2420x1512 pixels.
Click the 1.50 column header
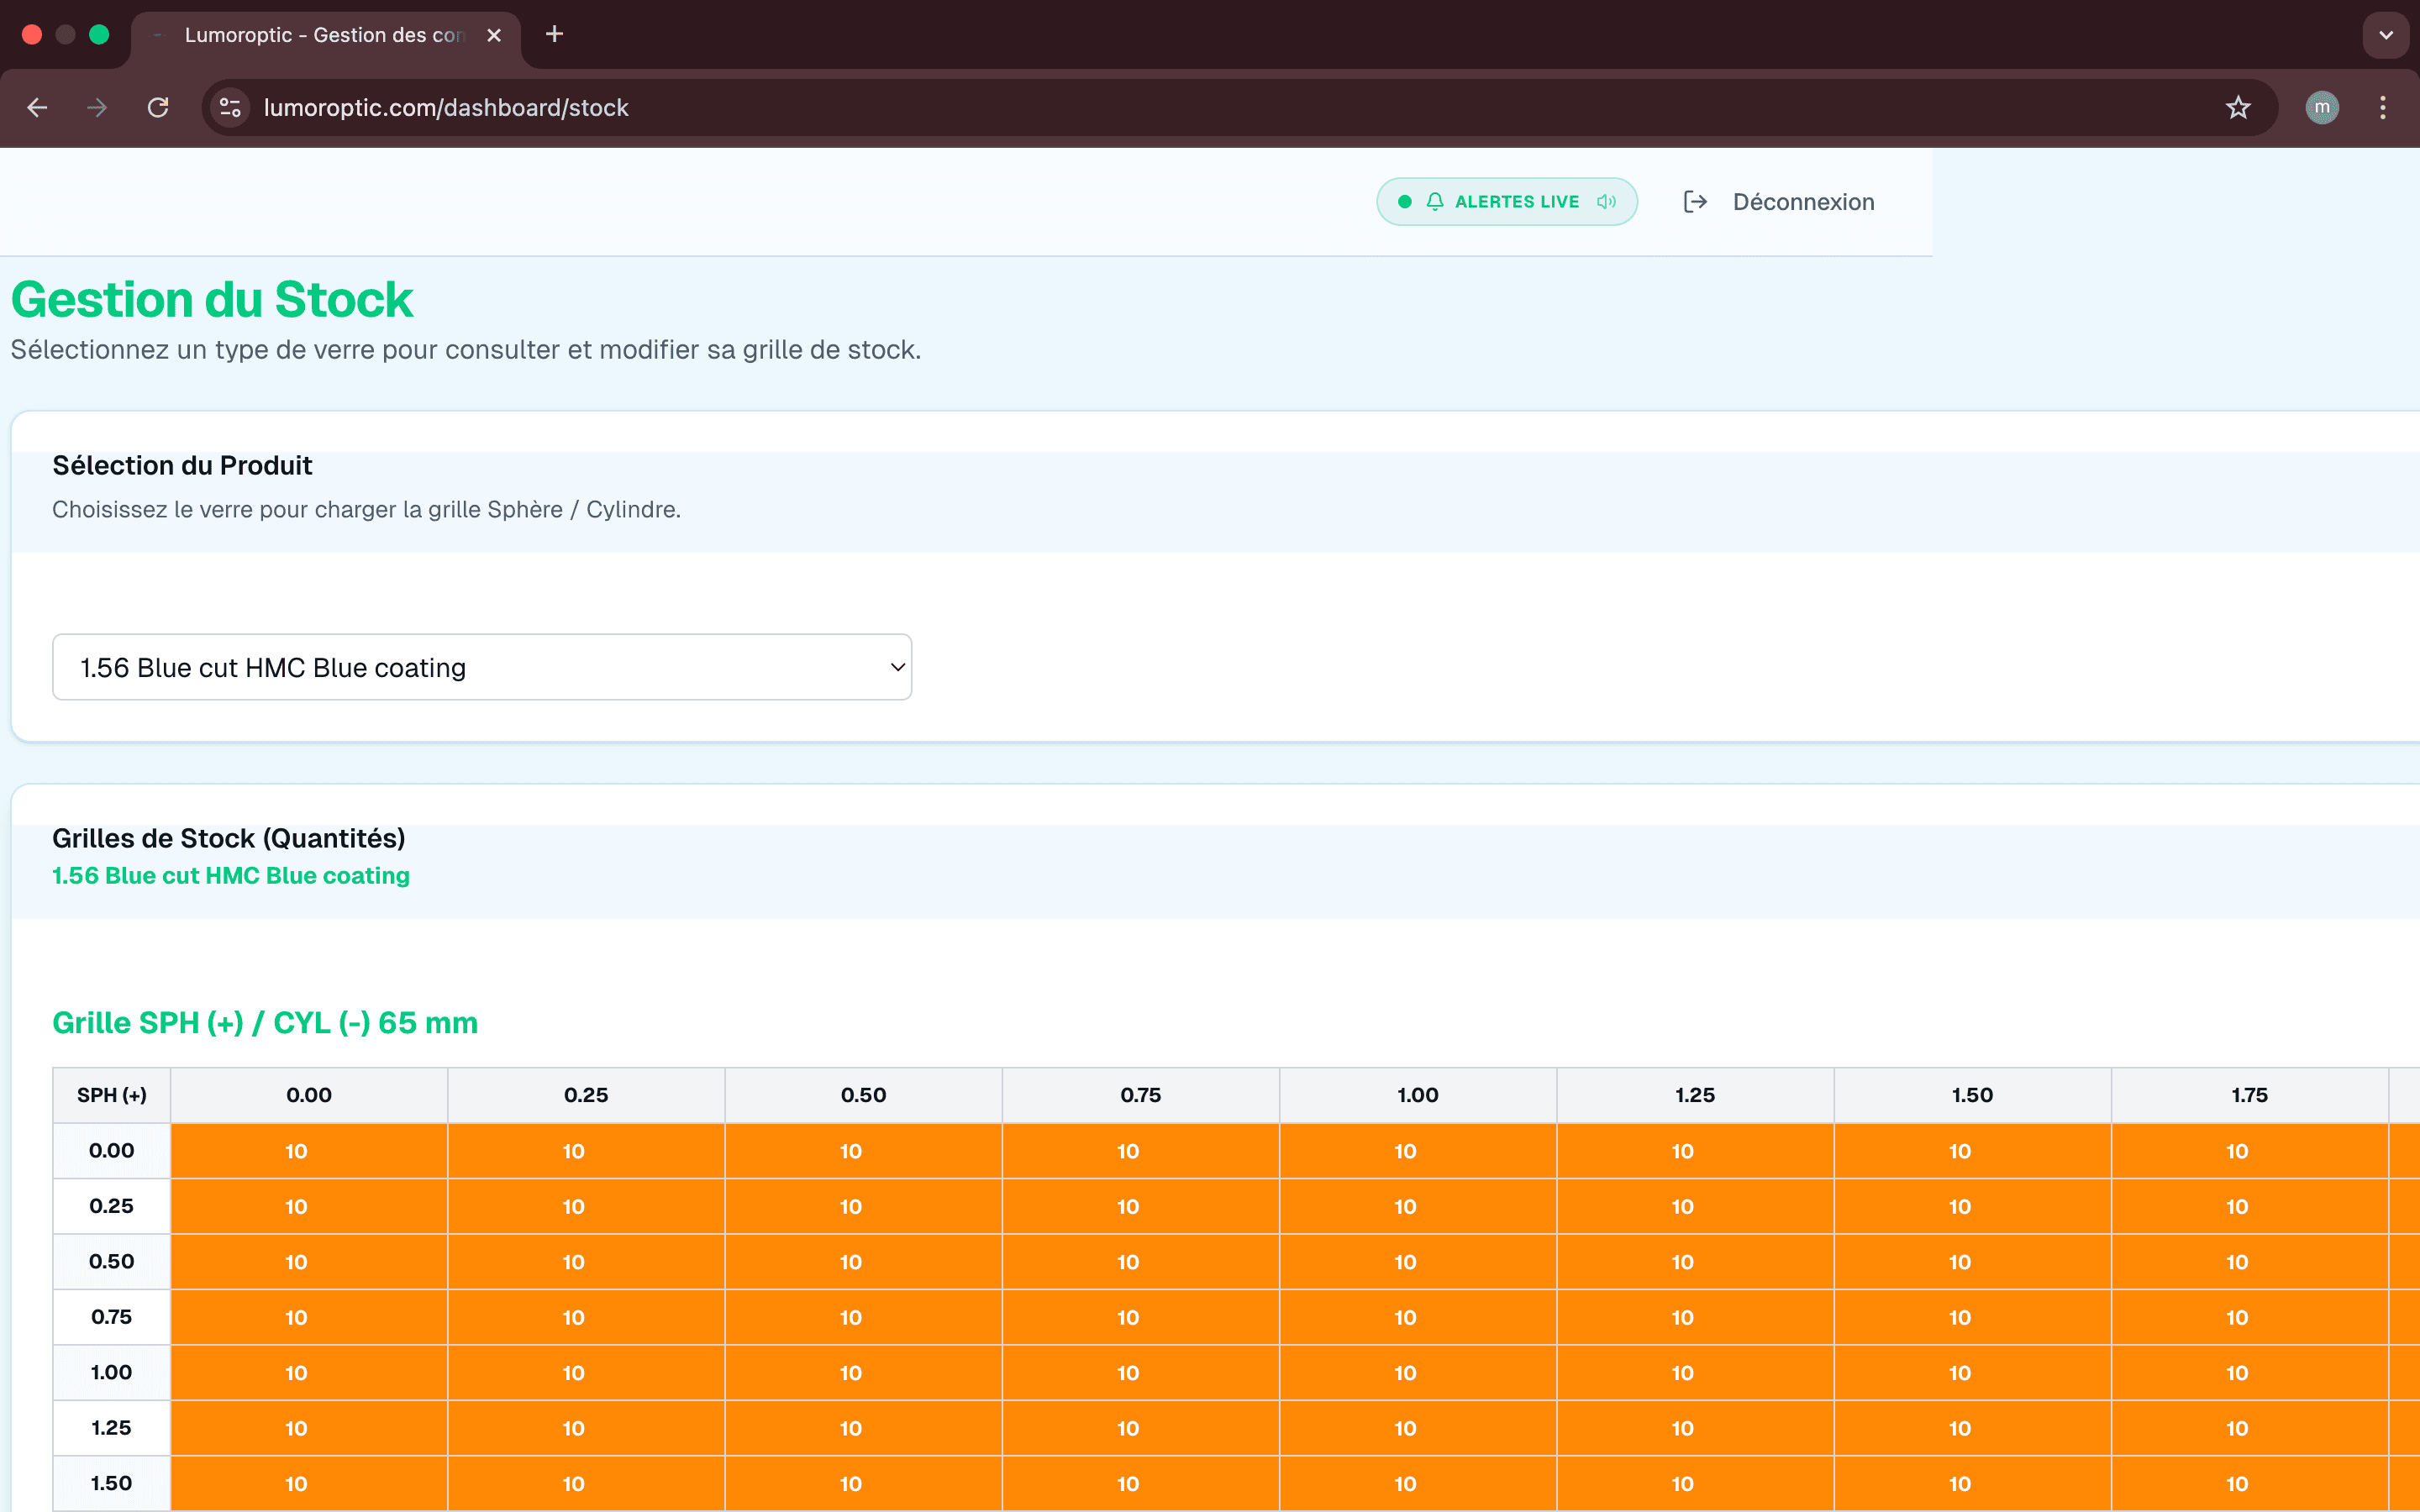(1972, 1095)
